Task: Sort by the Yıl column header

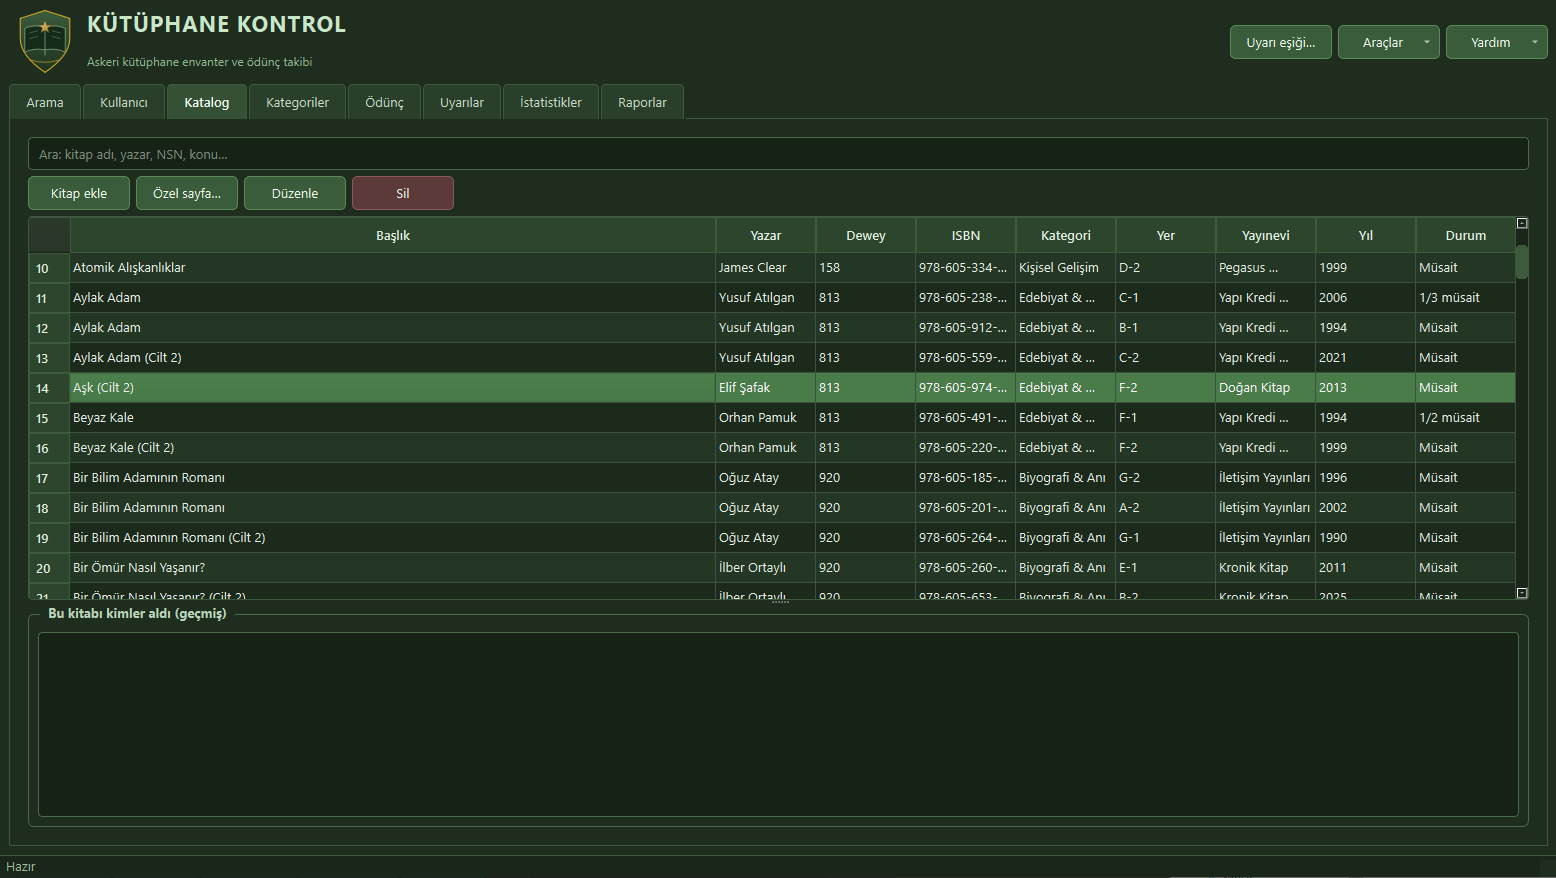Action: [x=1366, y=235]
